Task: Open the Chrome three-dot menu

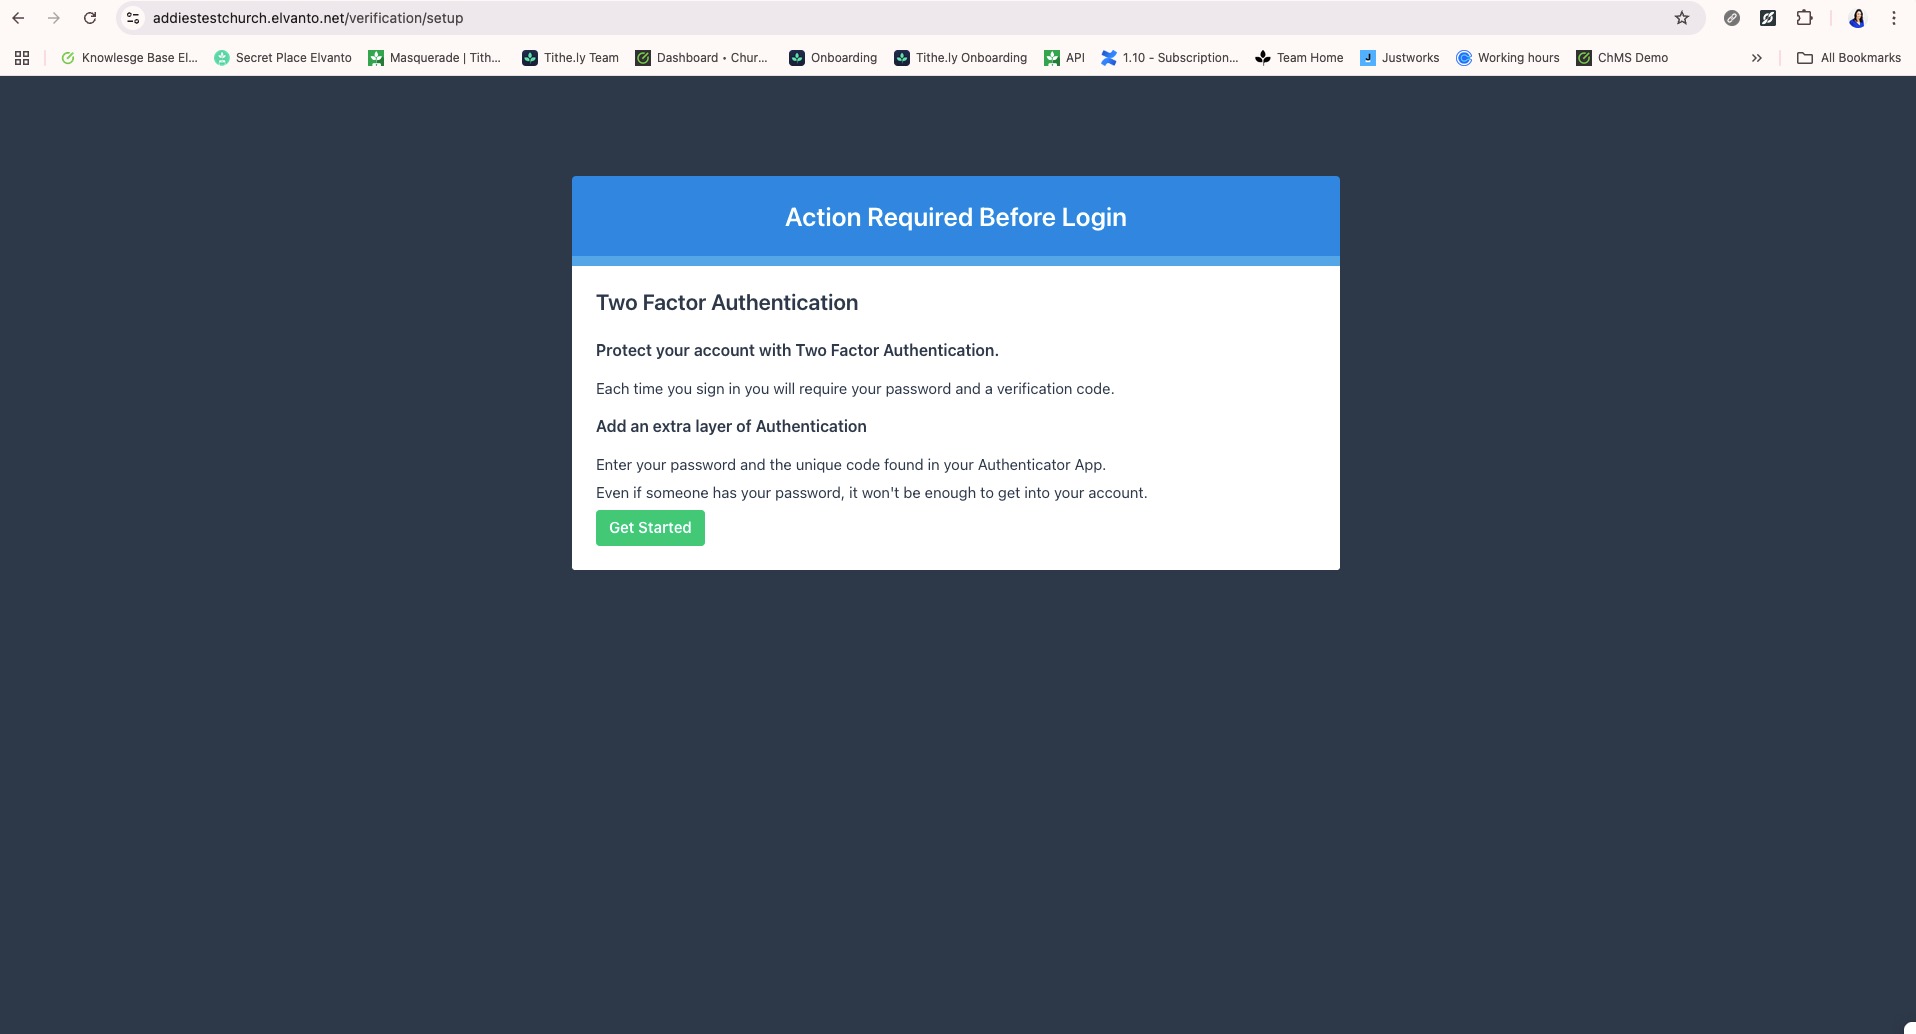Action: click(1893, 18)
